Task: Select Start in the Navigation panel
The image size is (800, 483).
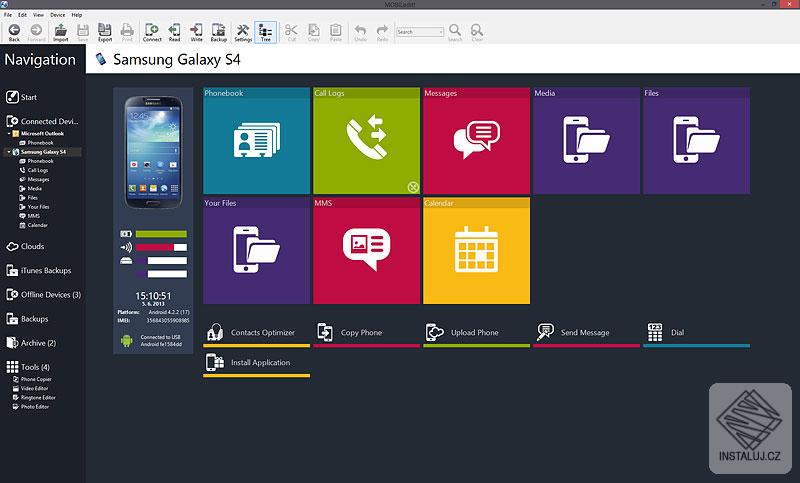Action: (x=21, y=97)
